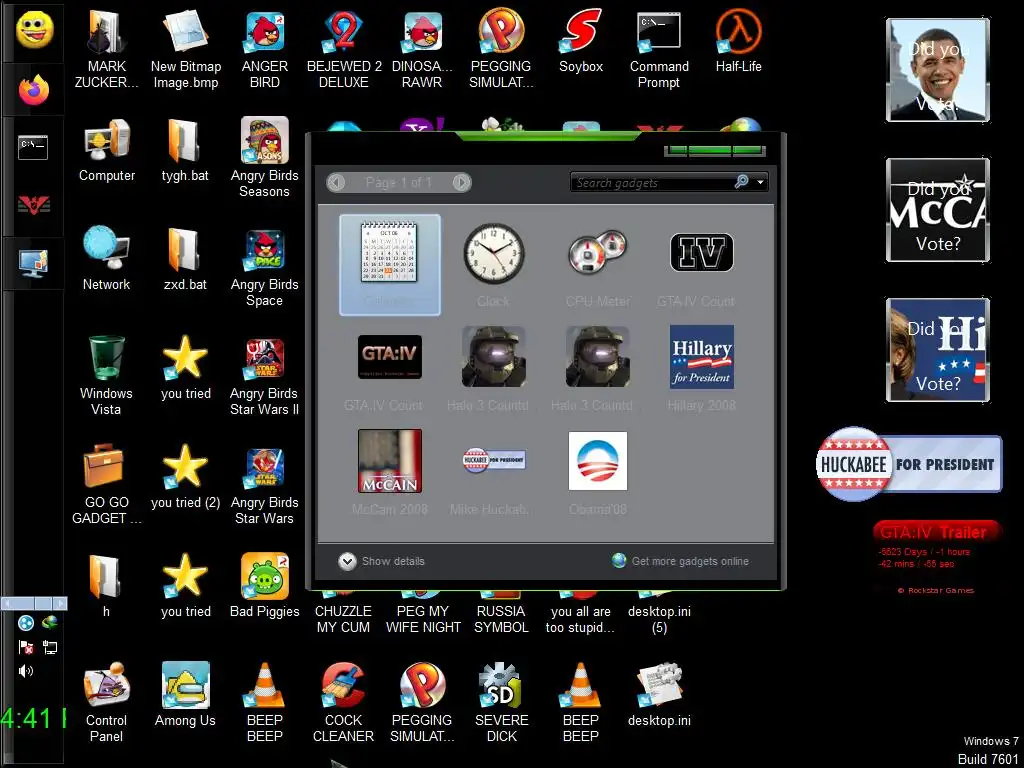Image resolution: width=1024 pixels, height=768 pixels.
Task: Open the smiley-face Start button
Action: (x=35, y=29)
